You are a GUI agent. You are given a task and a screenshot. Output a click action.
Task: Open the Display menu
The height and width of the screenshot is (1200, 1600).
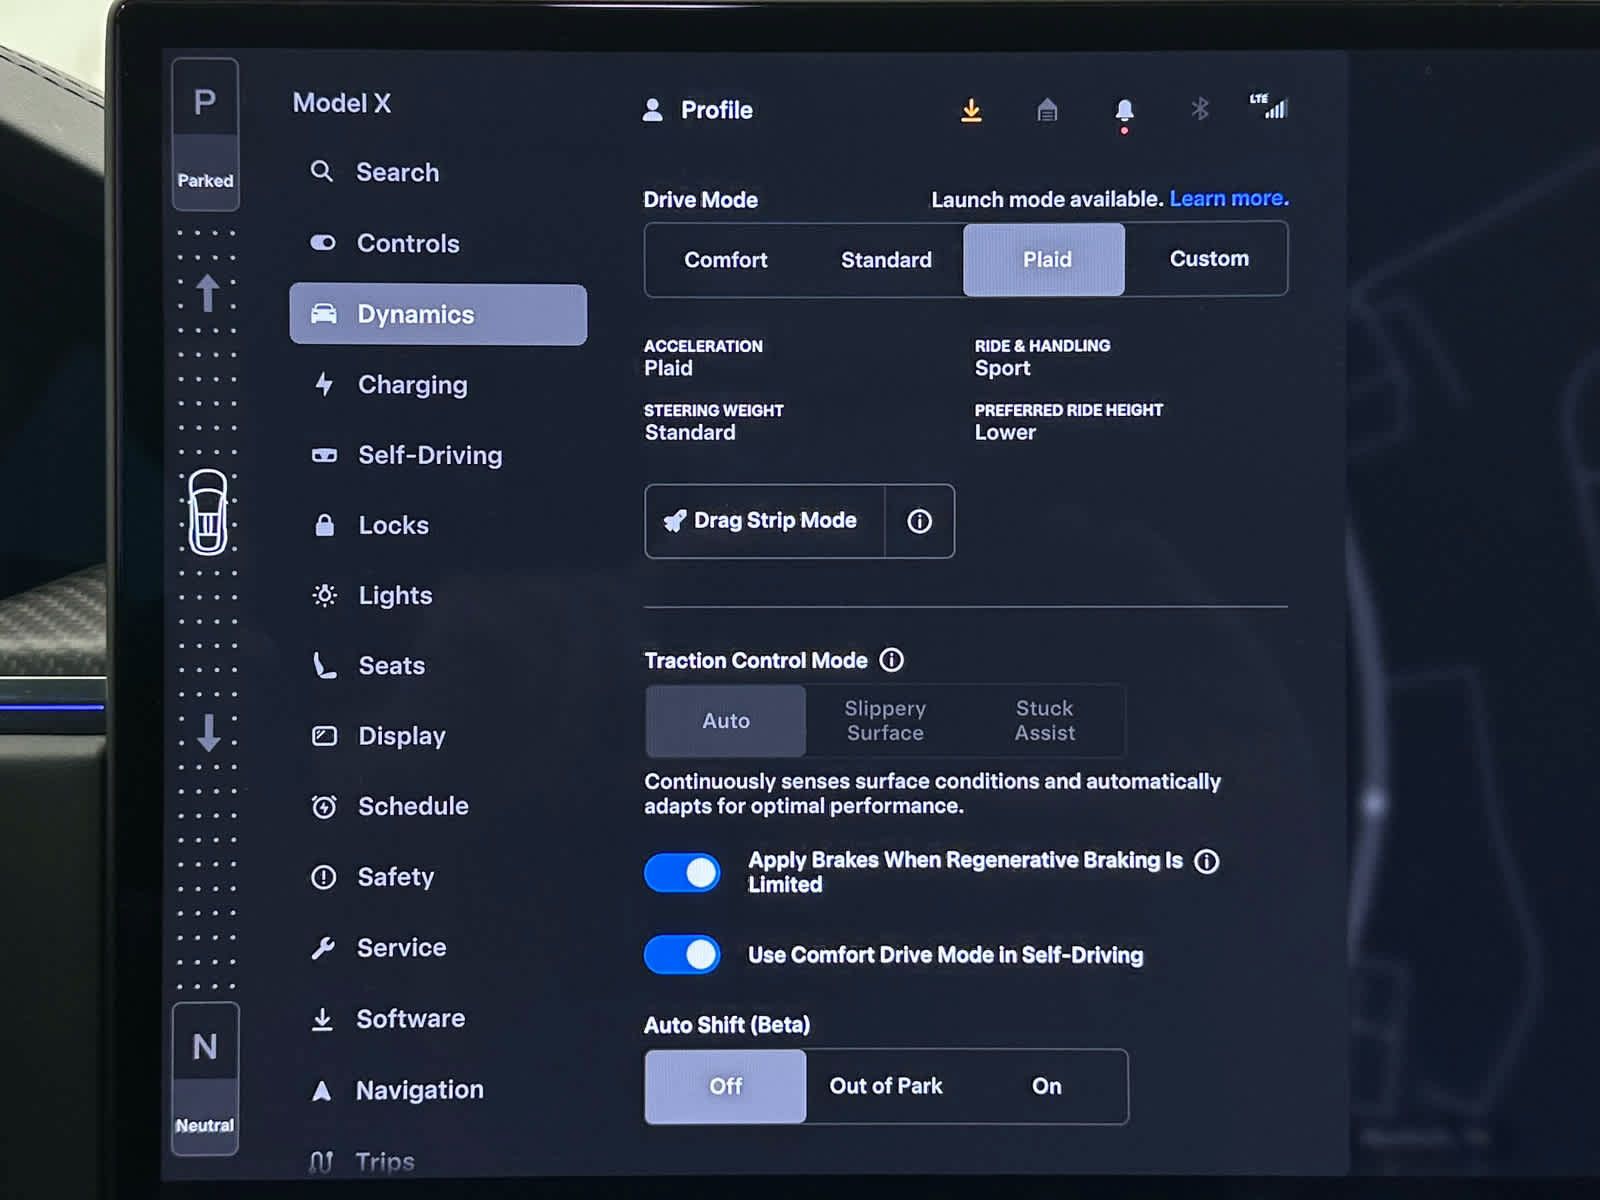tap(438, 737)
